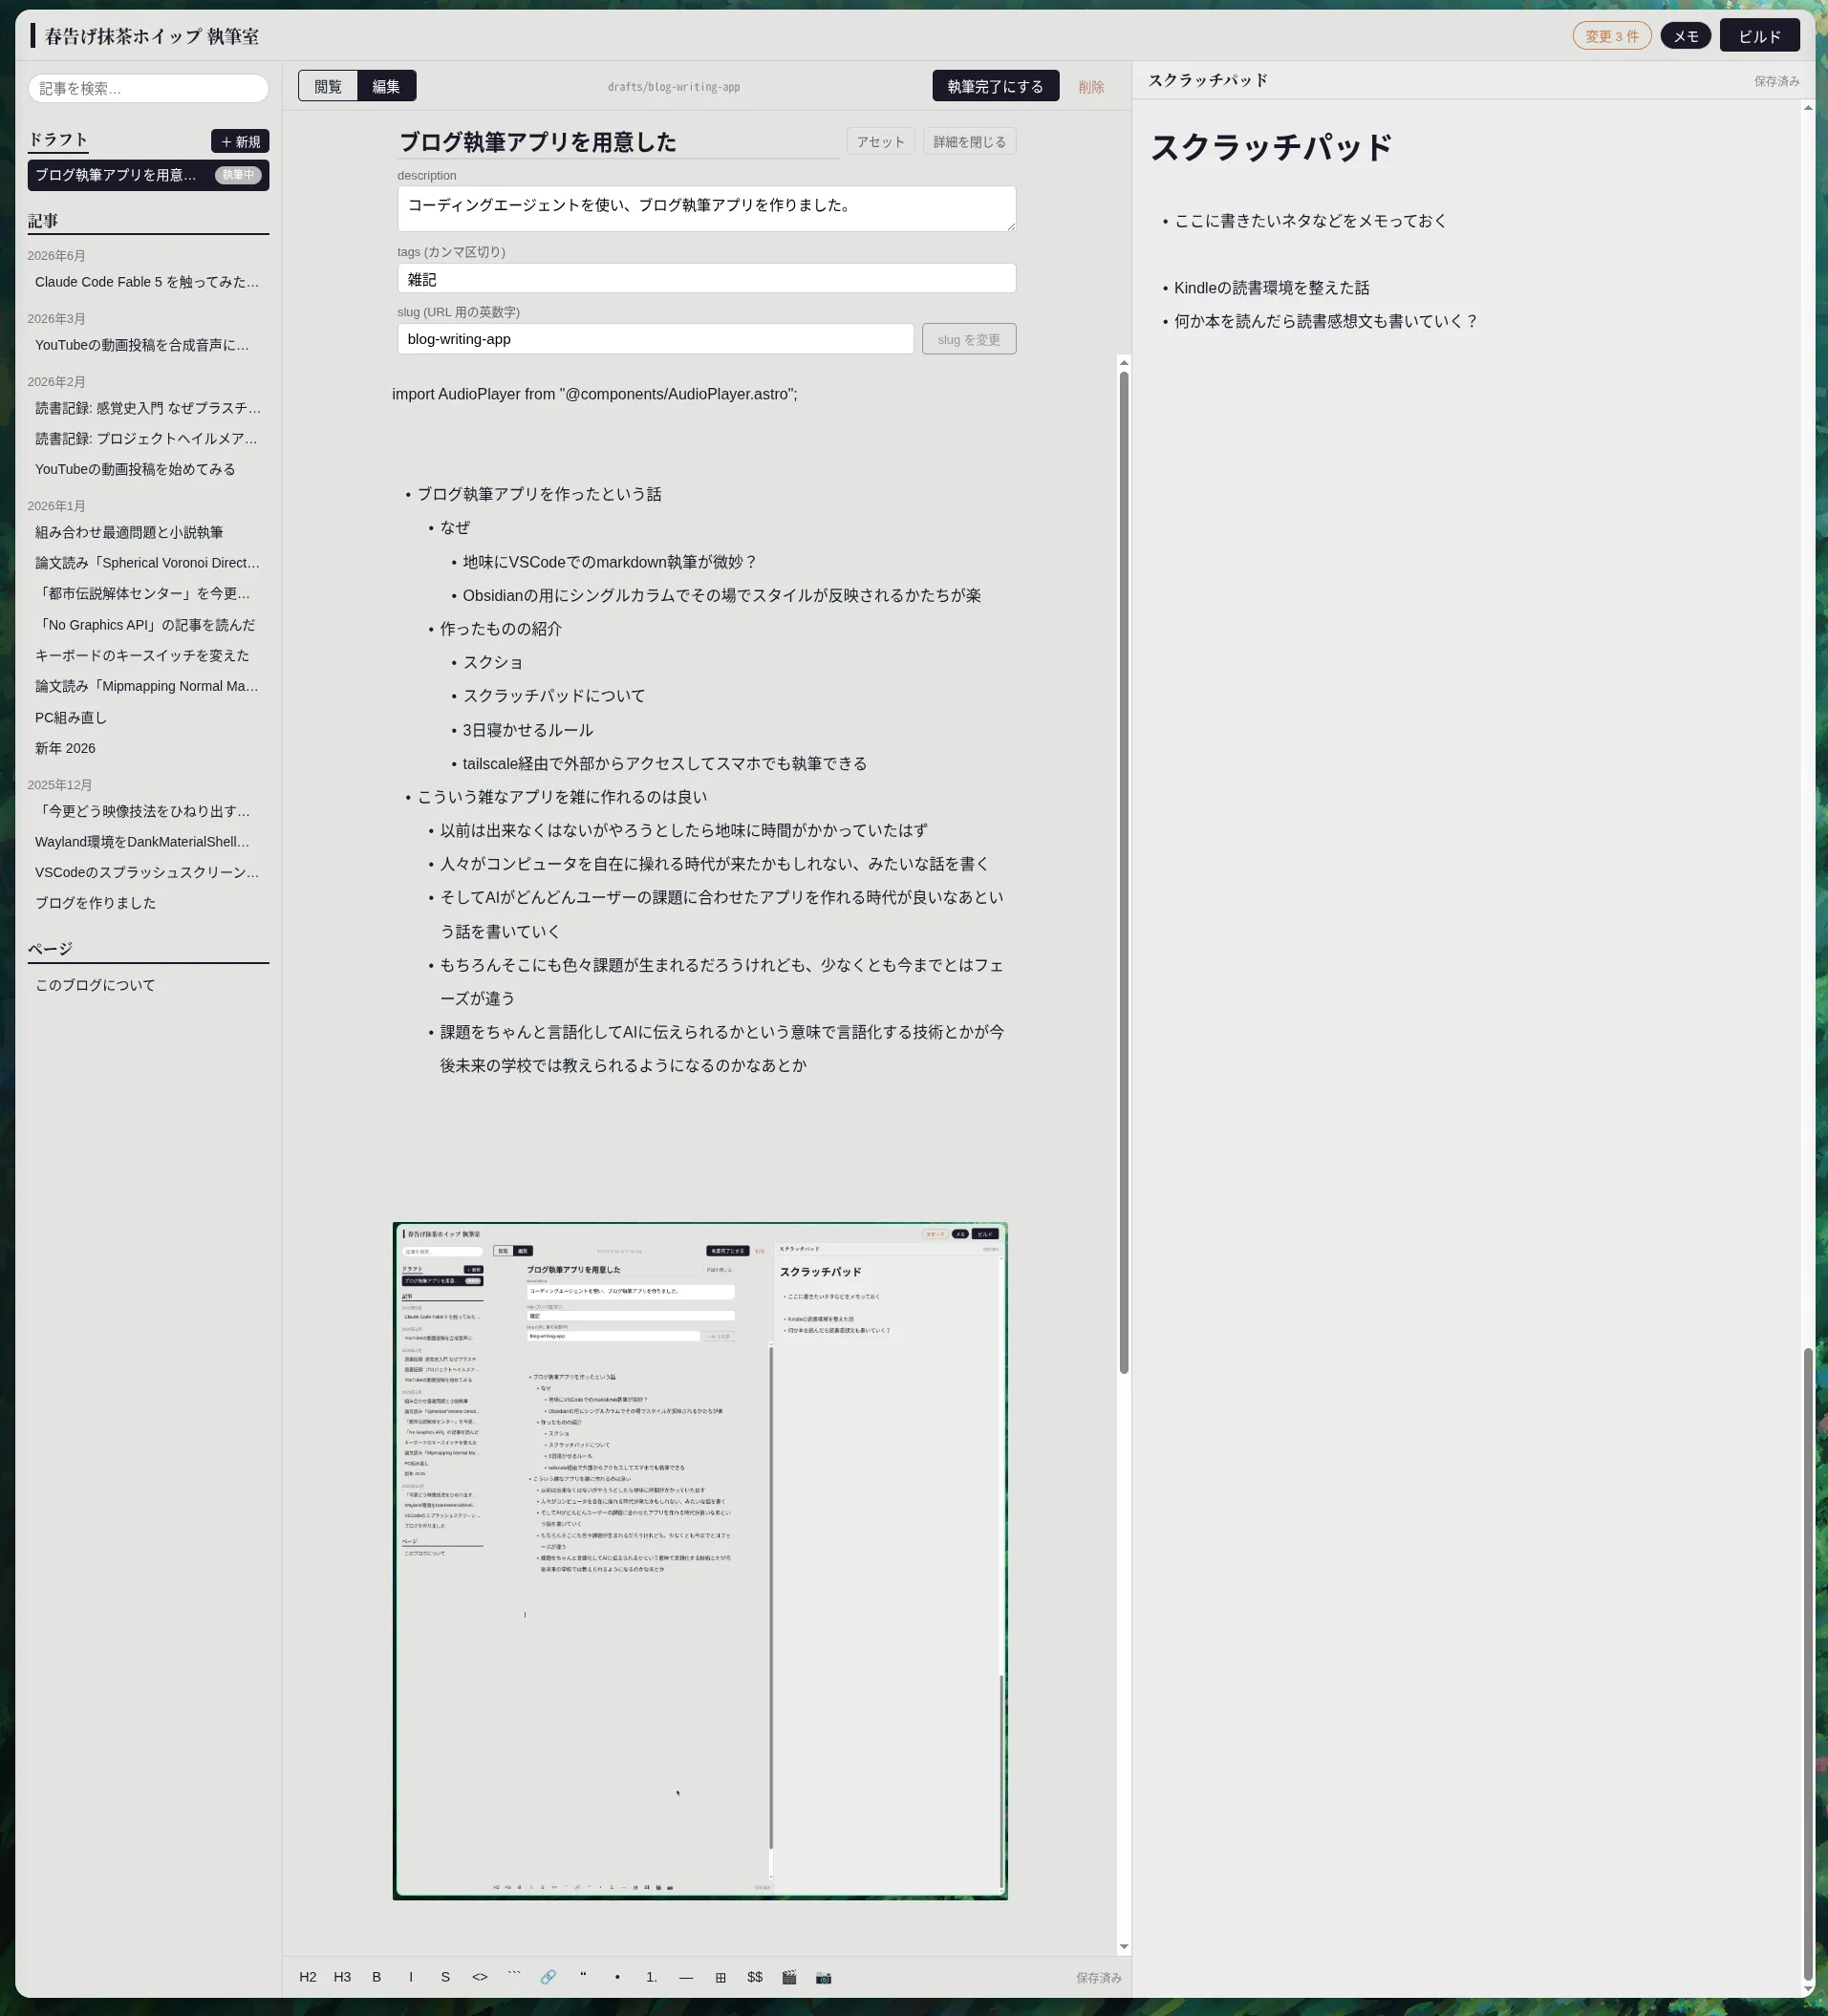Open article Claude Code Fable 5 を触ってみた
Viewport: 1828px width, 2016px height.
[x=148, y=282]
